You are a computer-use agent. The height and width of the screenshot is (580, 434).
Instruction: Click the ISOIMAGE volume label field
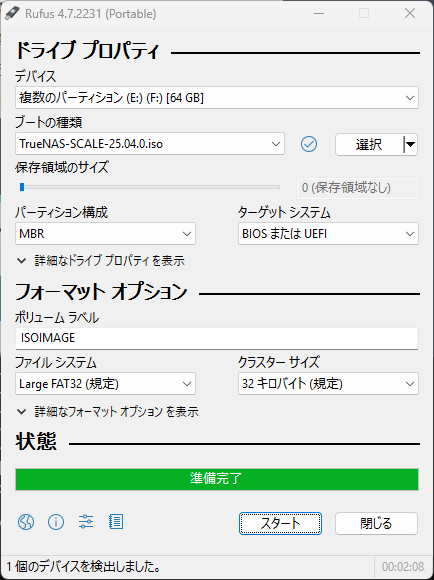click(x=217, y=338)
